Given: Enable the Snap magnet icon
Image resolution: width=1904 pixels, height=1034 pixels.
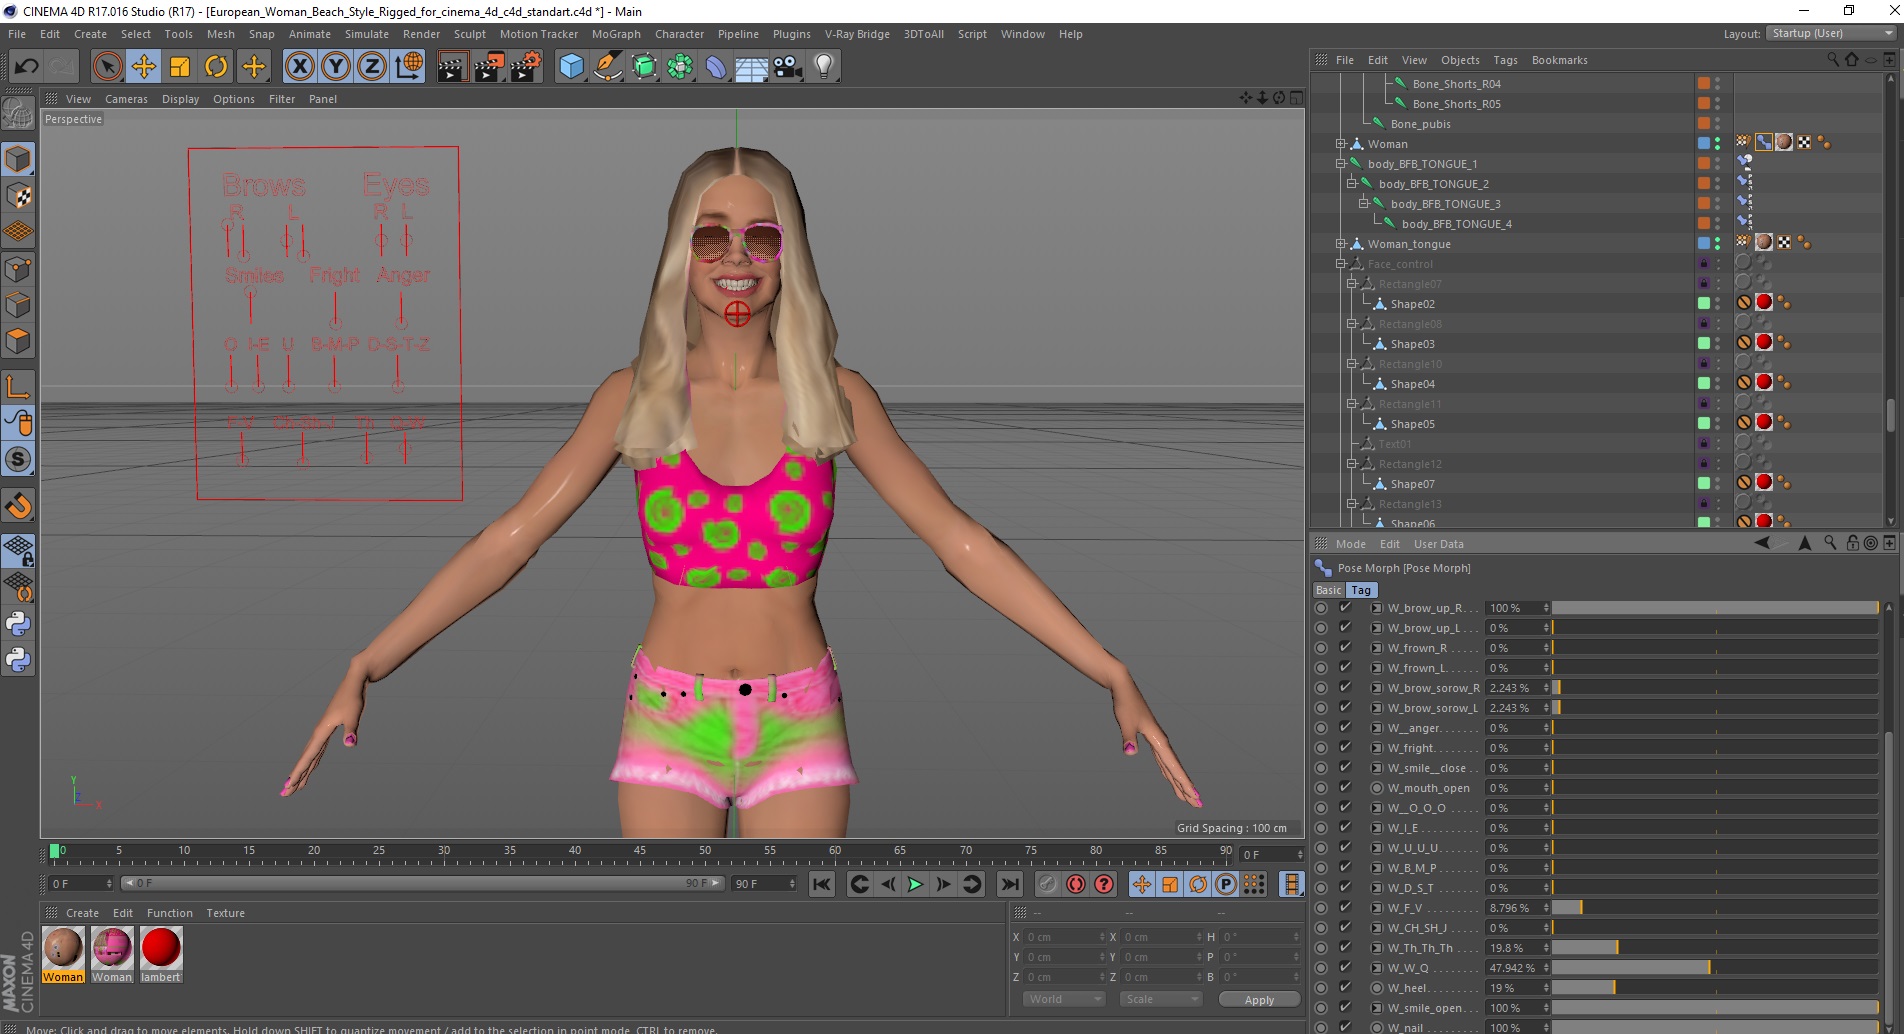Looking at the screenshot, I should coord(18,506).
